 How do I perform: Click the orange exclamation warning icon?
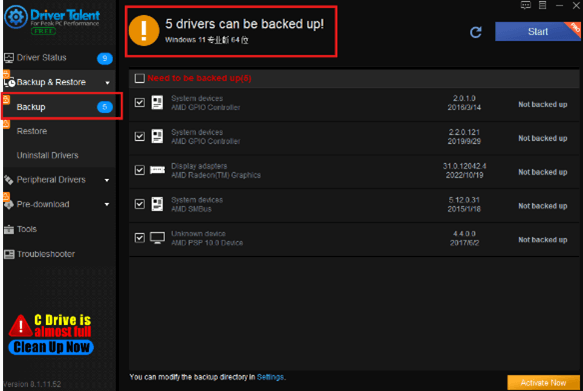[144, 30]
